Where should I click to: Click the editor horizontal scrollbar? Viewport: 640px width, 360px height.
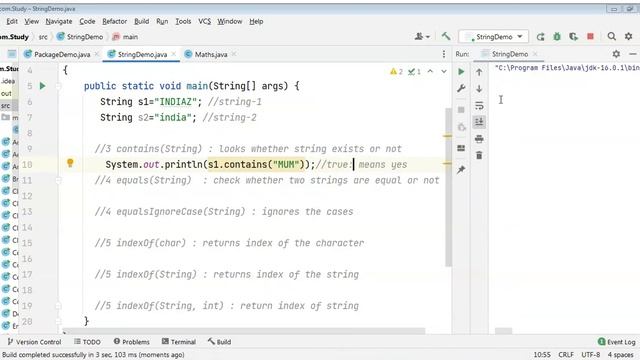click(x=244, y=331)
